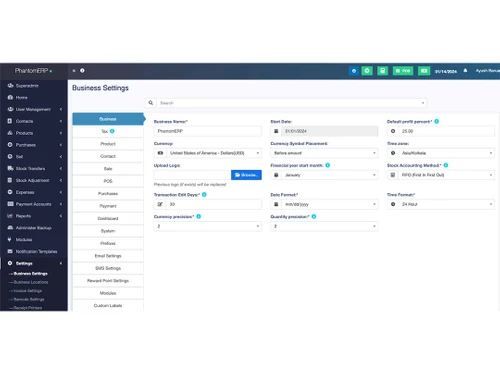
Task: Switch to the Product settings tab
Action: pos(108,144)
